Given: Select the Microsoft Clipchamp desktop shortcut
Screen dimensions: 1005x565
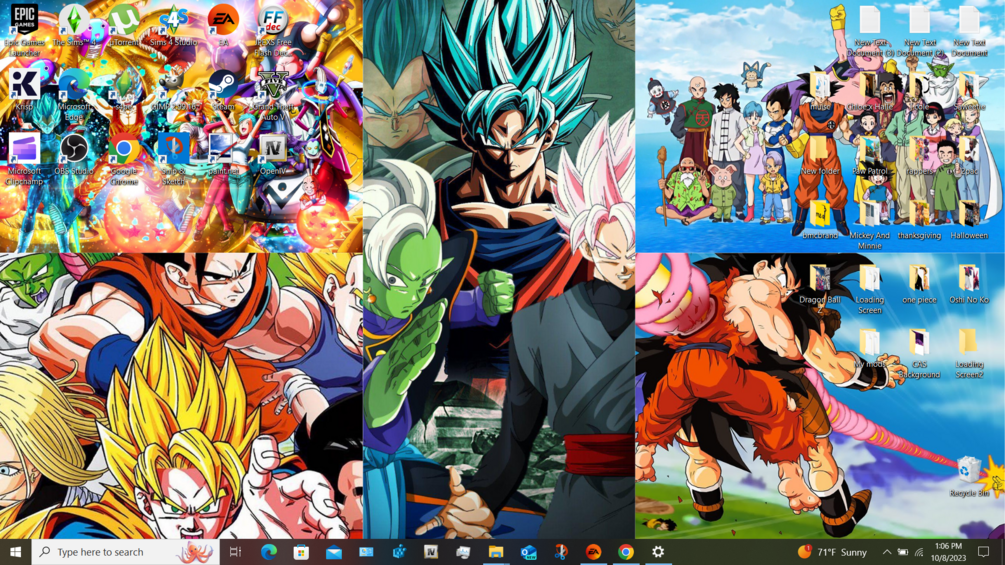Looking at the screenshot, I should 24,159.
